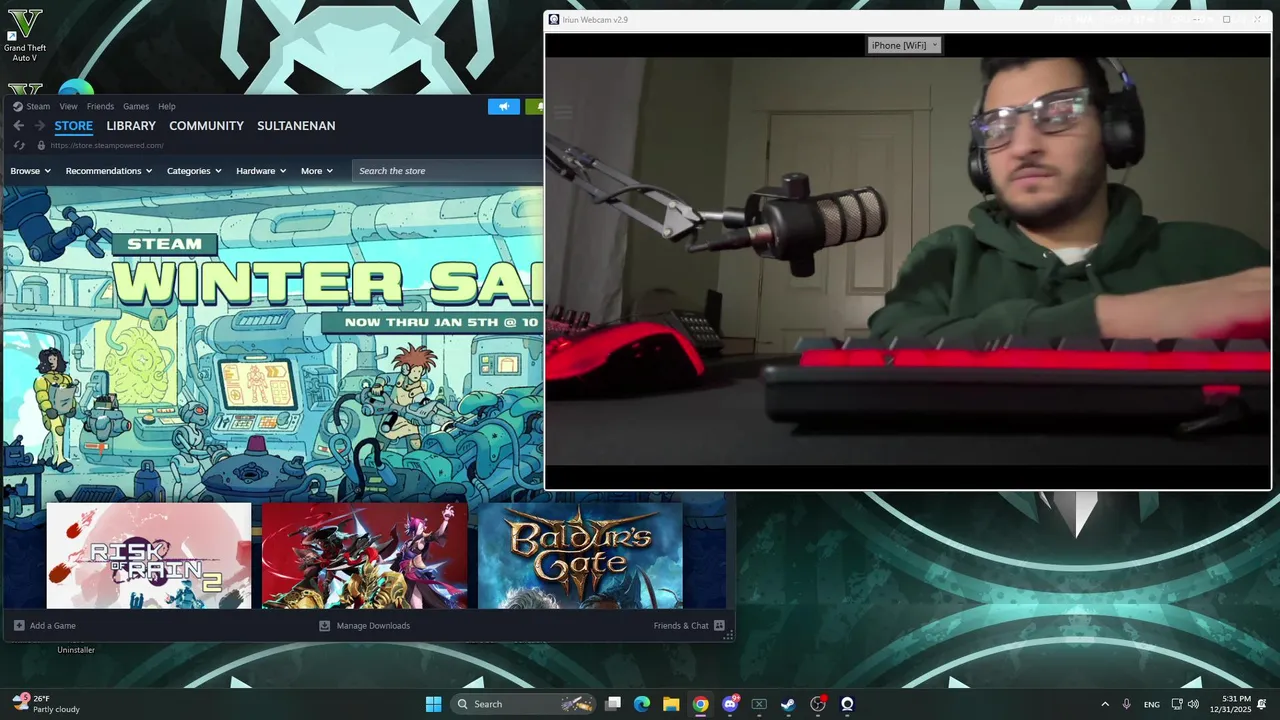Open the Grand Theft Auto V desktop shortcut
The height and width of the screenshot is (720, 1280).
pos(24,36)
